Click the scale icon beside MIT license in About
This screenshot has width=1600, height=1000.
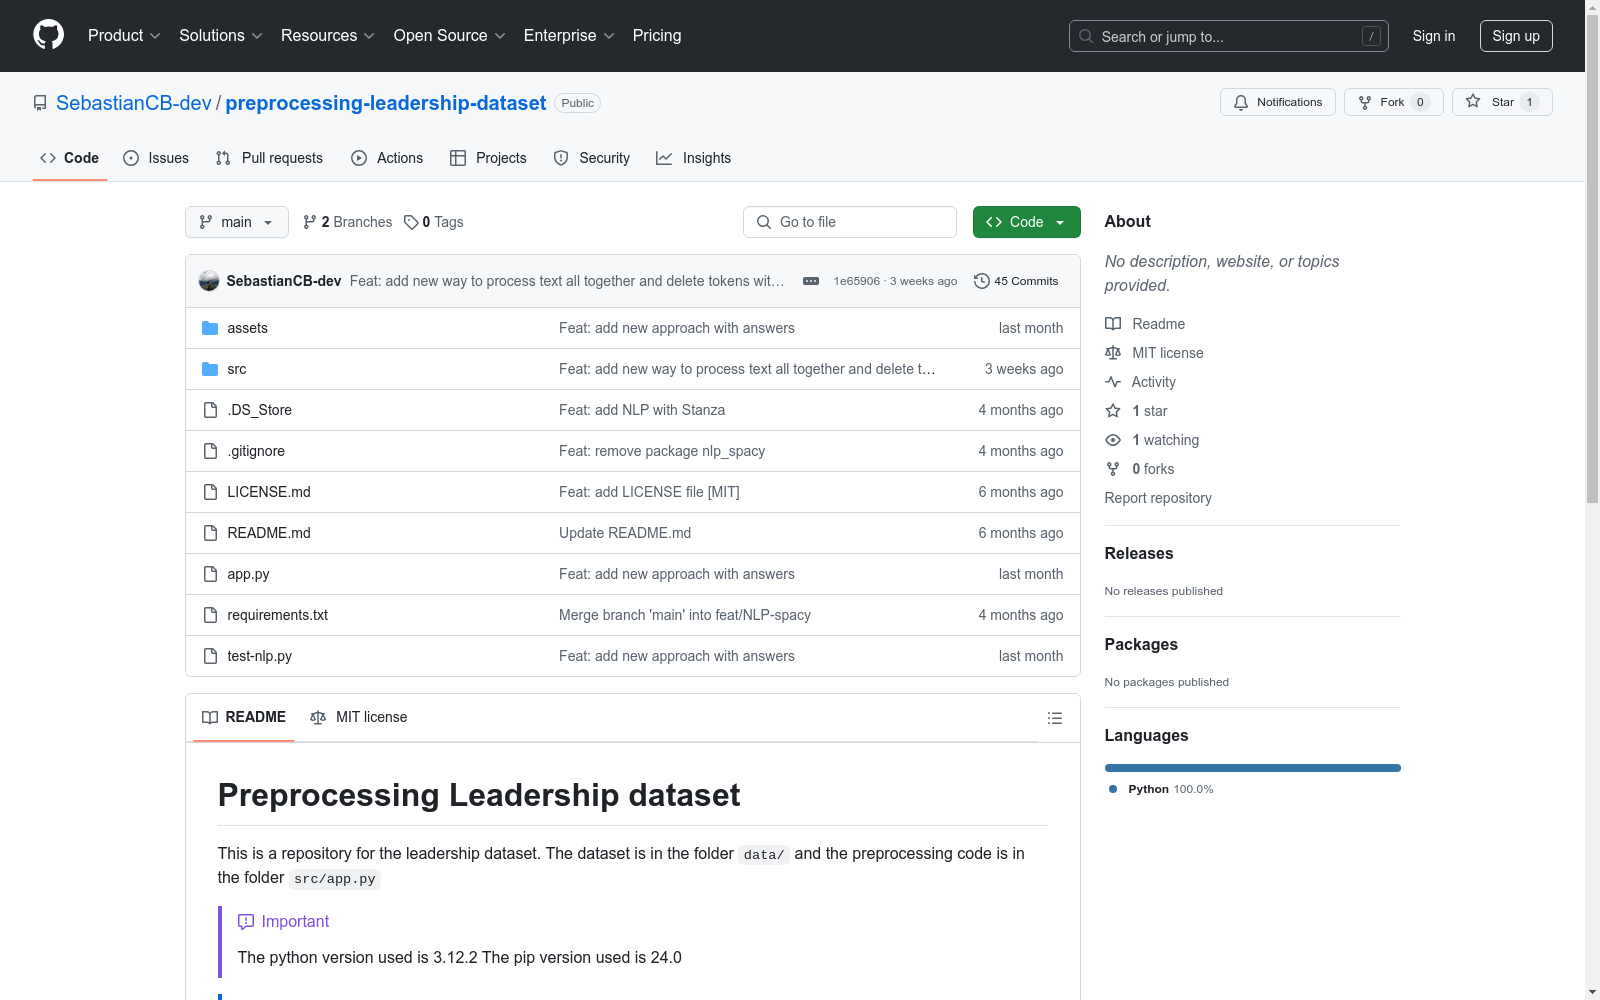point(1113,353)
